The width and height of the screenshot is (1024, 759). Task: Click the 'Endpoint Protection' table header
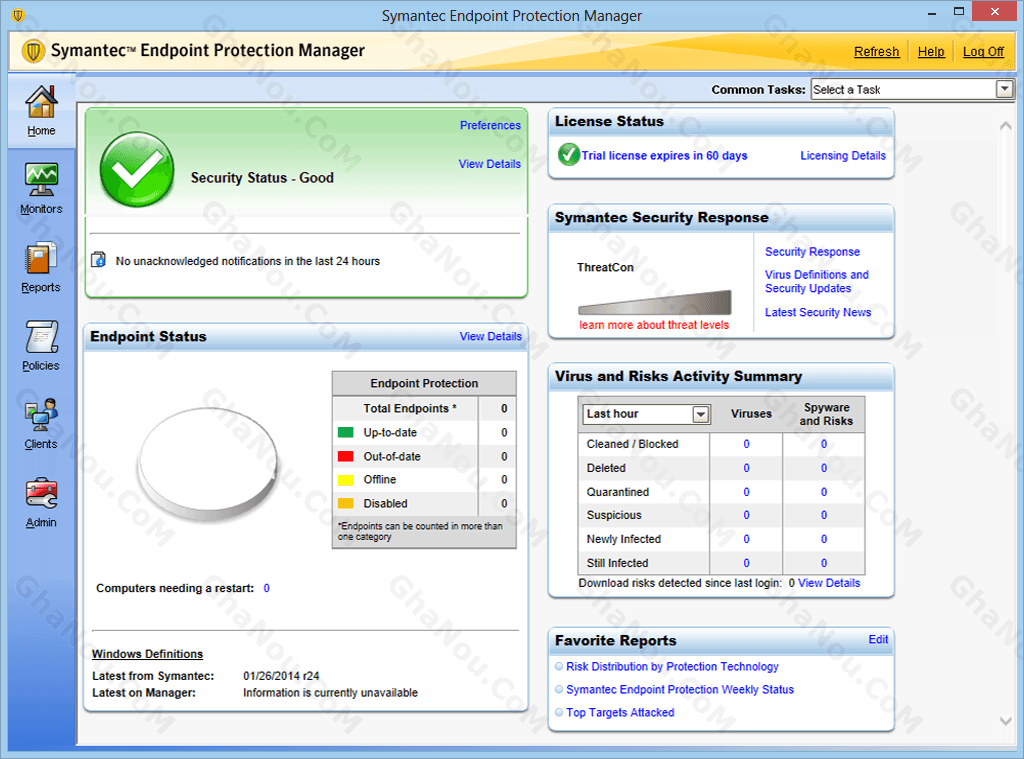(x=424, y=383)
